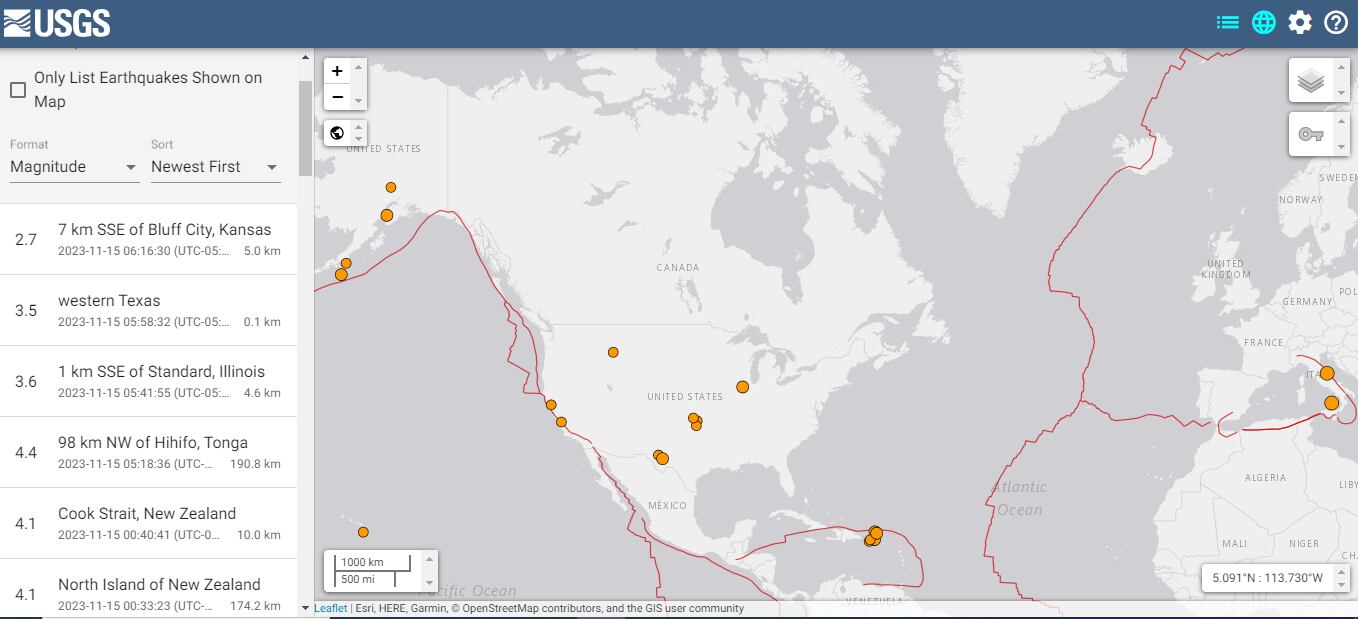The height and width of the screenshot is (619, 1358).
Task: Open the settings gear icon
Action: tap(1300, 23)
